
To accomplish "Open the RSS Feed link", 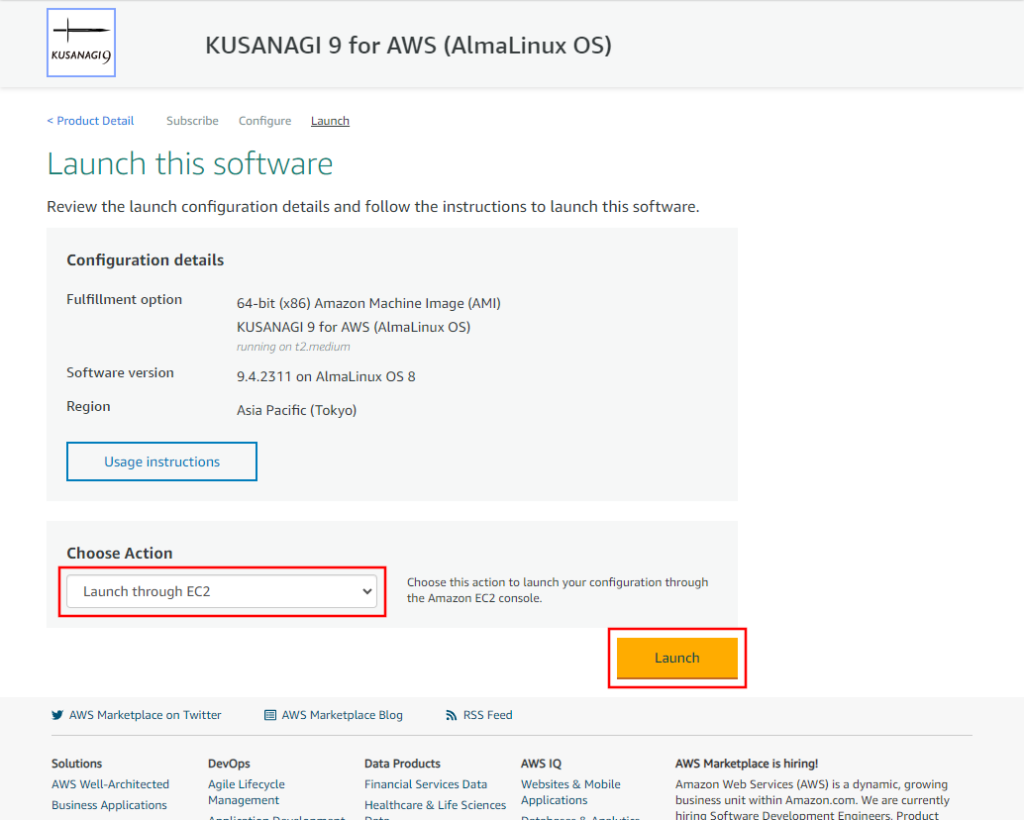I will tap(488, 715).
